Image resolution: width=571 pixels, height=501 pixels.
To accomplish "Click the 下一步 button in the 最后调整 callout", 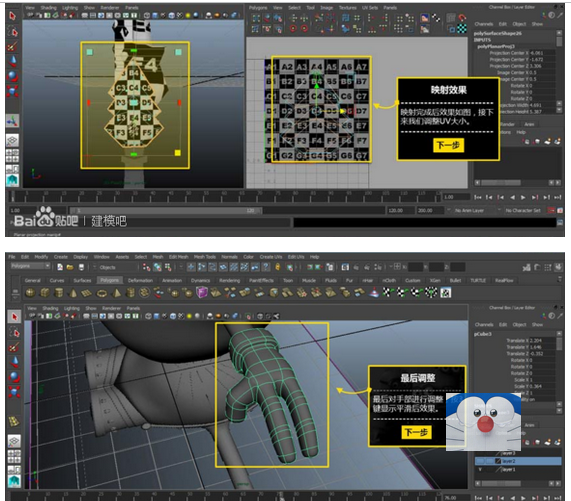I will point(416,432).
